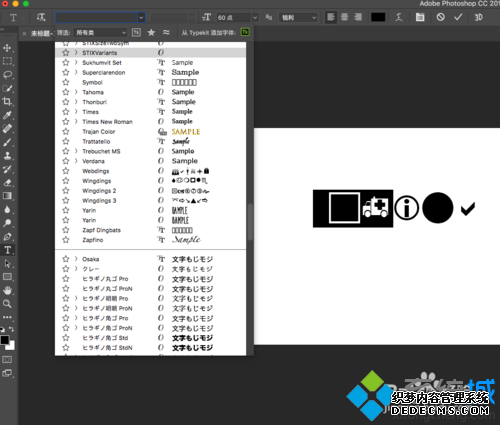Select the Horizontal Type tool

[x=7, y=250]
